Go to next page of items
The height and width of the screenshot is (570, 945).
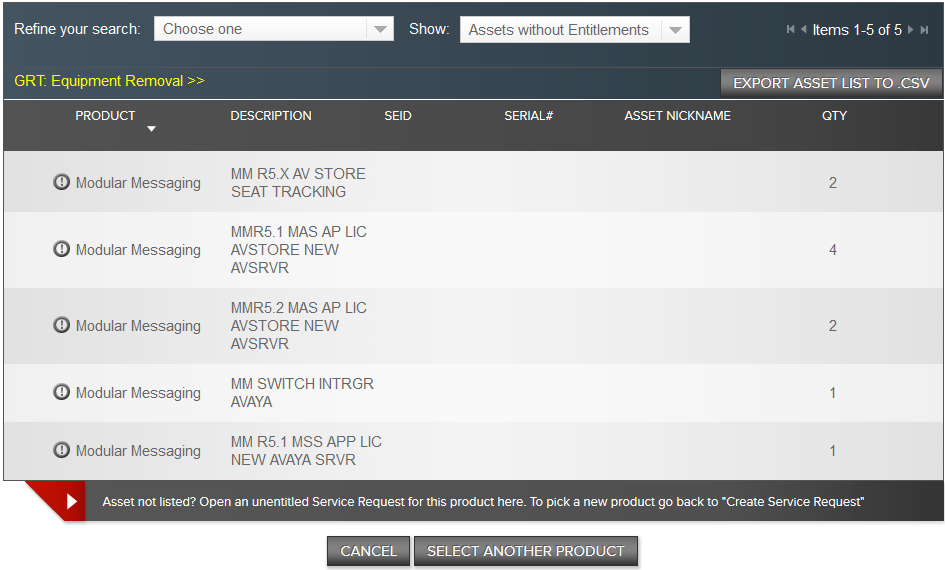[911, 30]
